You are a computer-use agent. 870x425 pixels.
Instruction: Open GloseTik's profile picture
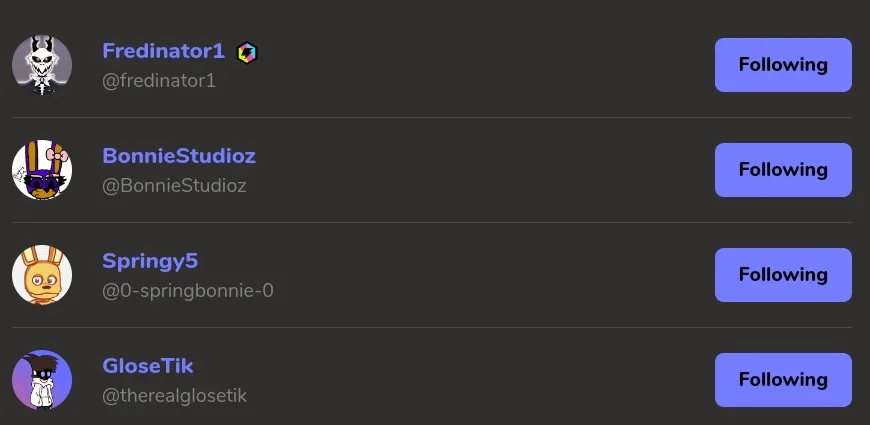click(x=42, y=380)
